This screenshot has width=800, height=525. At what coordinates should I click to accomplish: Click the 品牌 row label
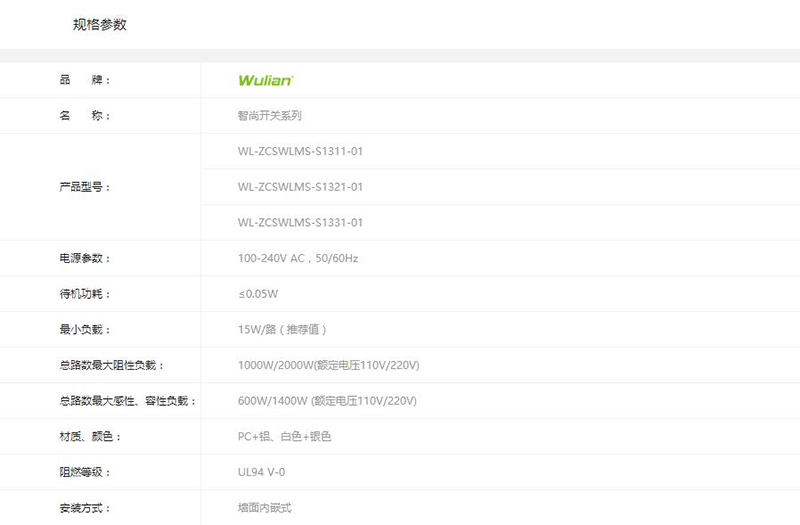85,80
